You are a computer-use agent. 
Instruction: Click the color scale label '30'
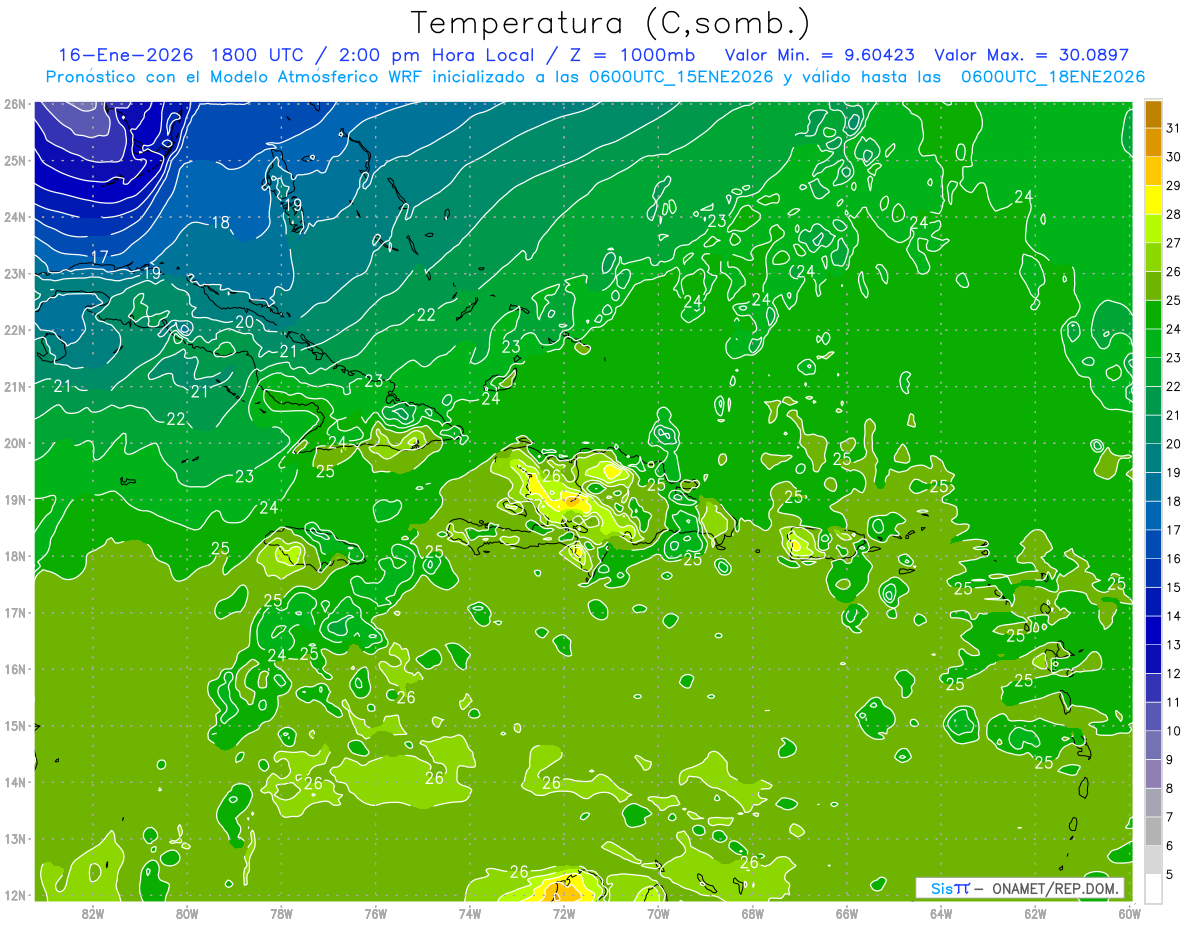click(x=1173, y=157)
